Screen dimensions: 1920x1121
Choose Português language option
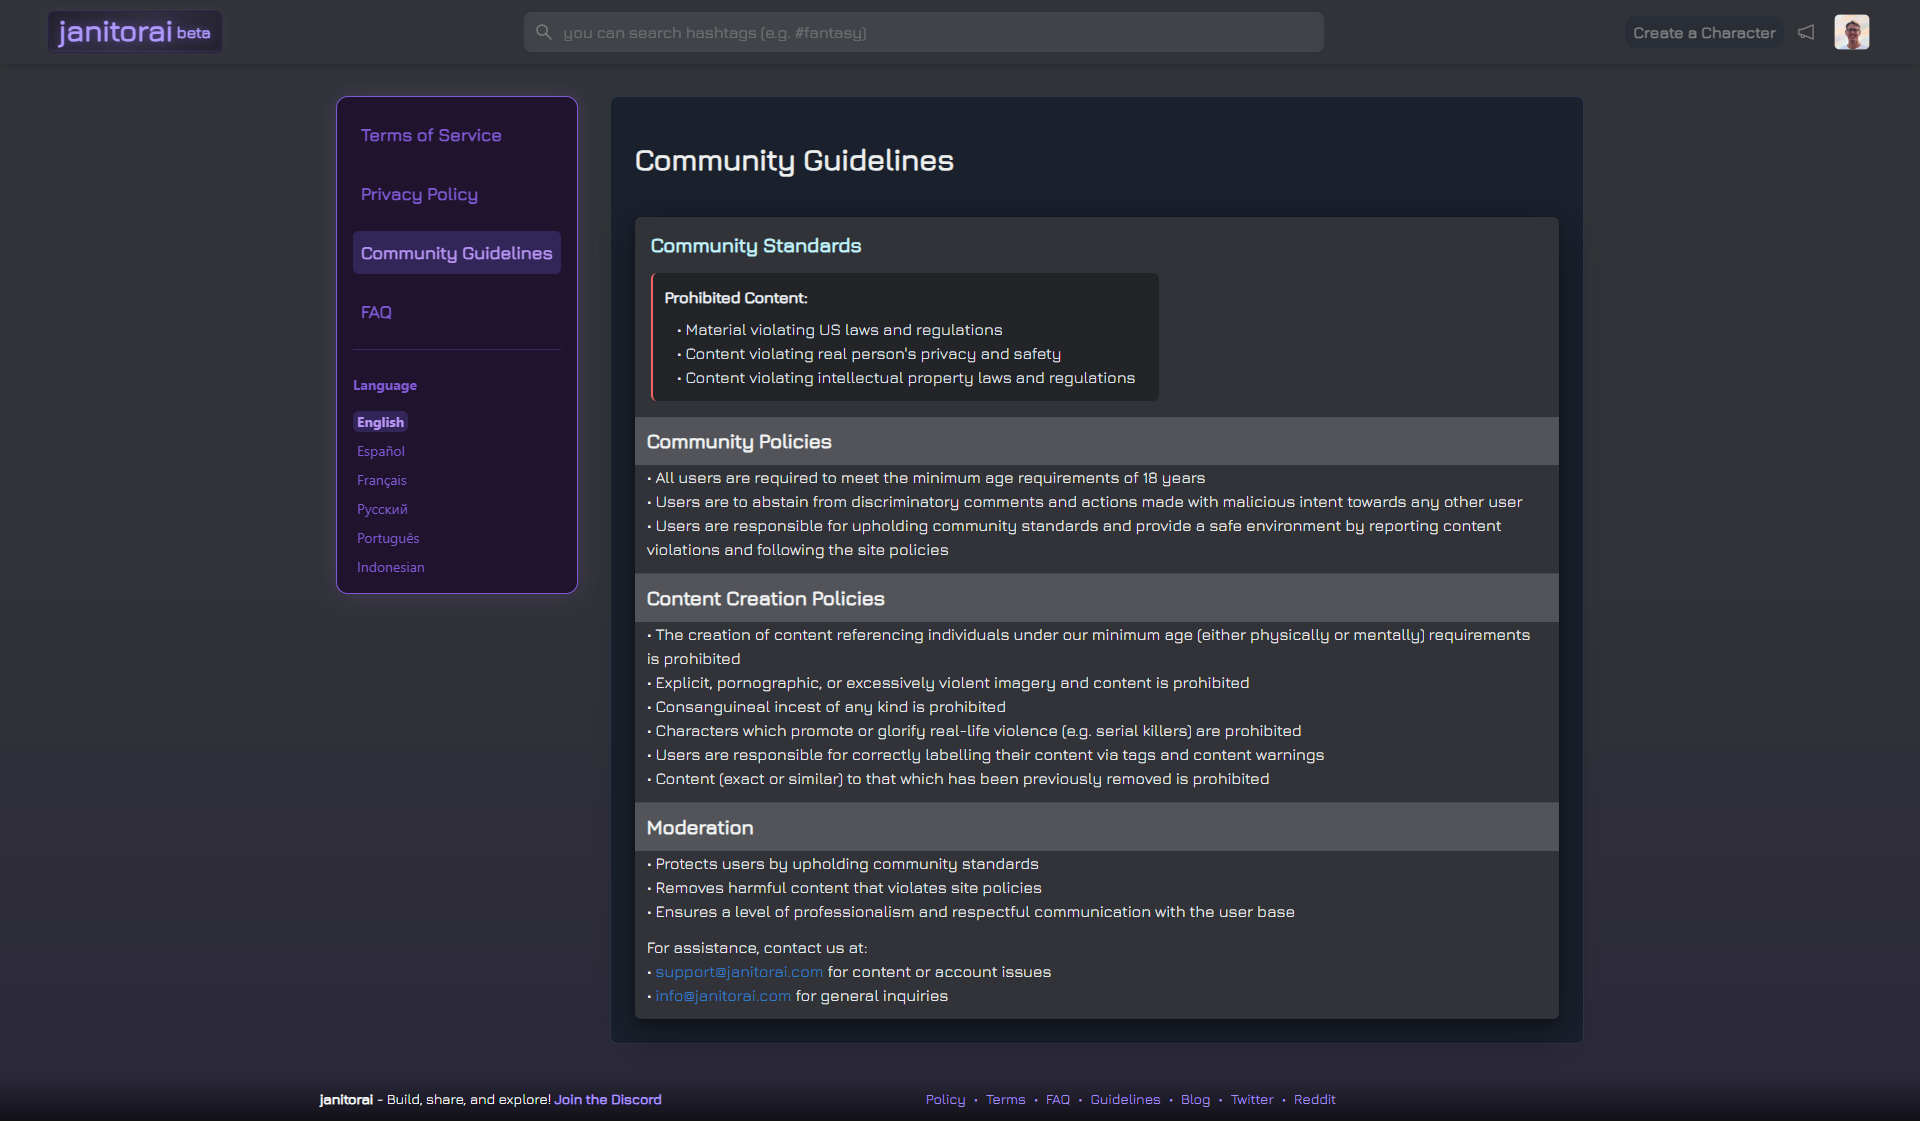388,538
